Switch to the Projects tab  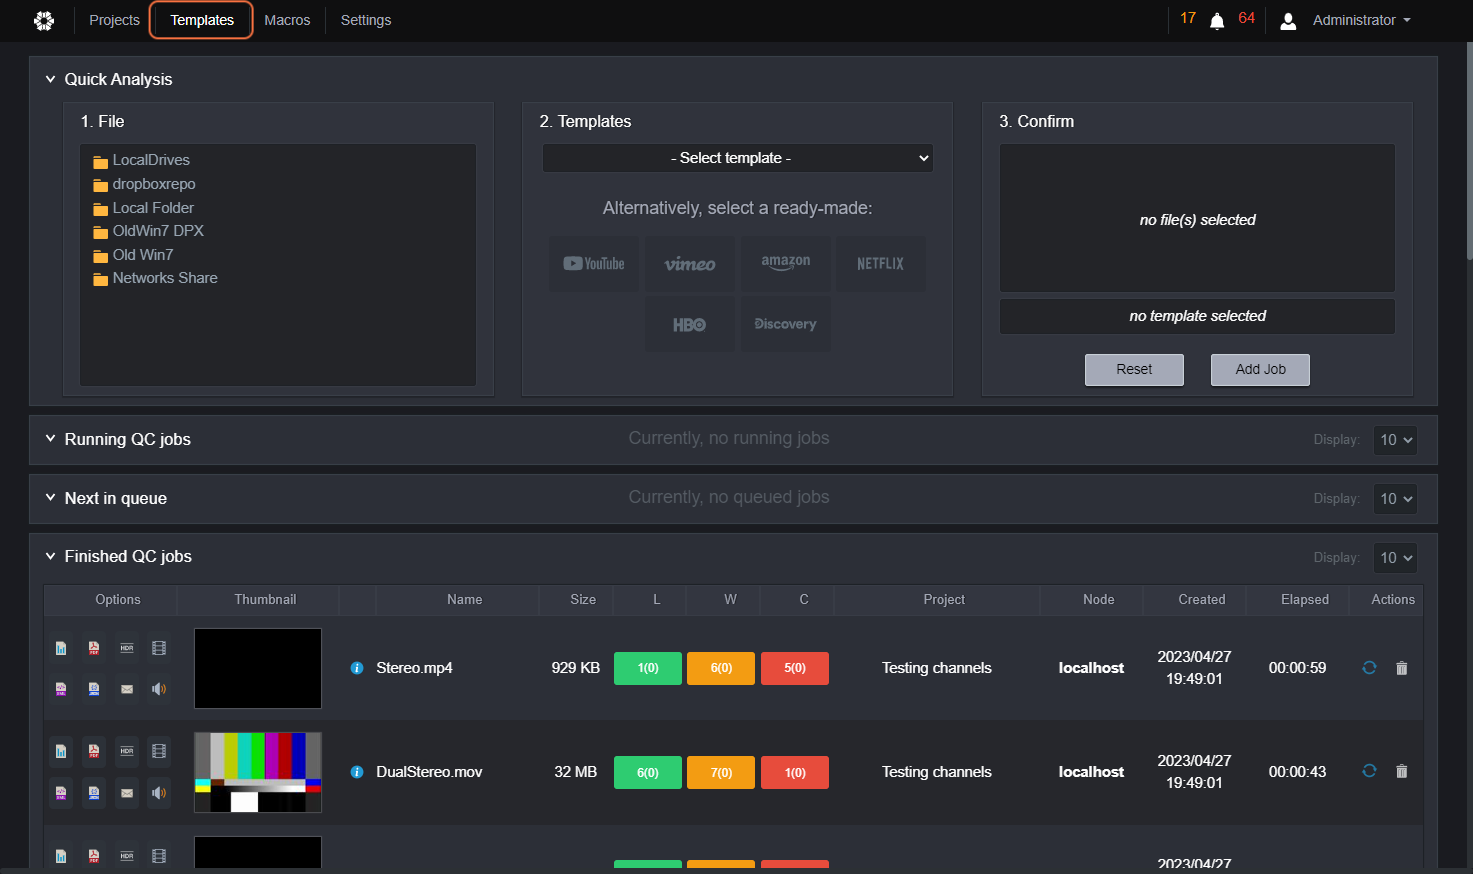pos(114,20)
